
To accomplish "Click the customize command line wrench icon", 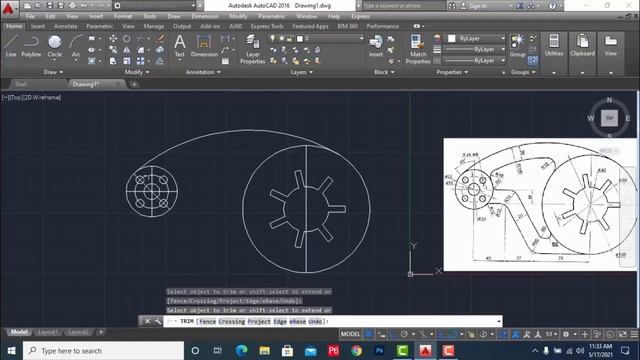I will click(157, 321).
